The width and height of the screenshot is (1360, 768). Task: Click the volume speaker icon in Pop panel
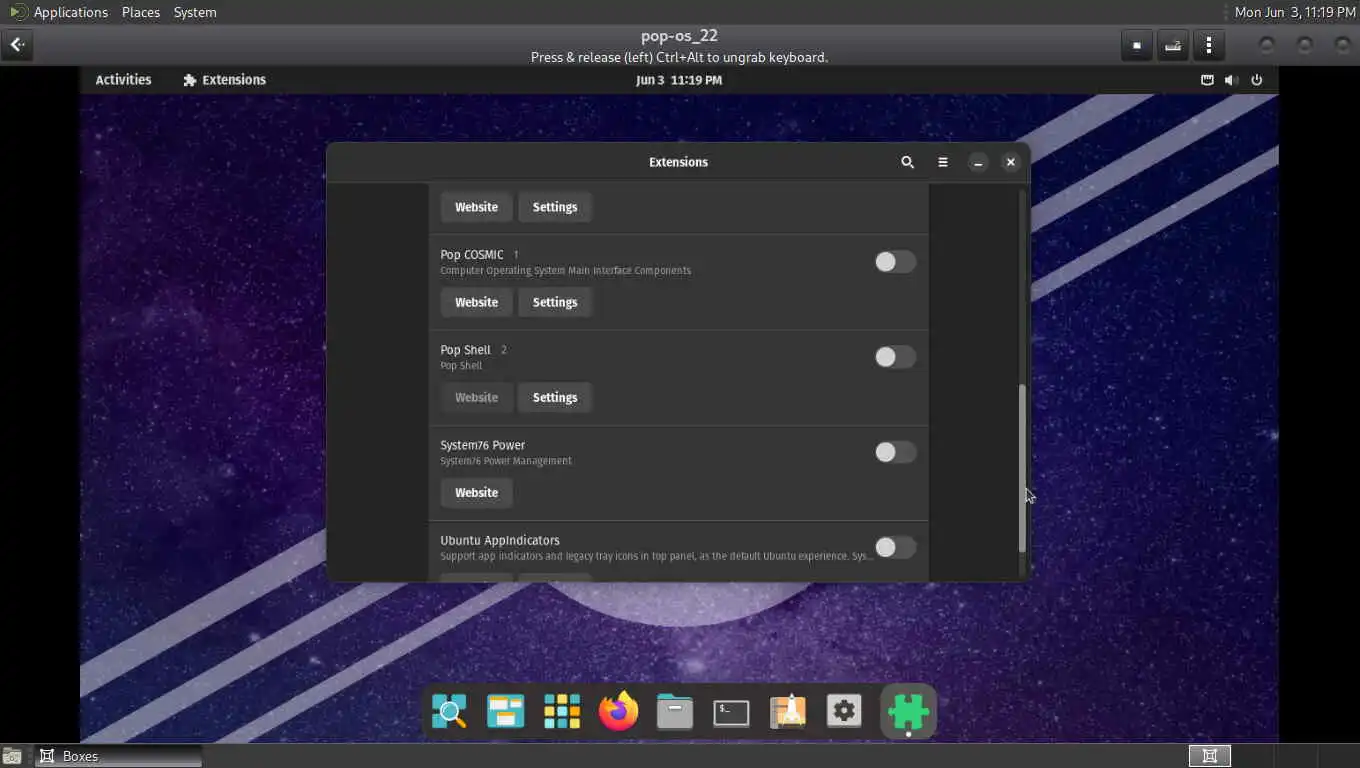click(1231, 80)
